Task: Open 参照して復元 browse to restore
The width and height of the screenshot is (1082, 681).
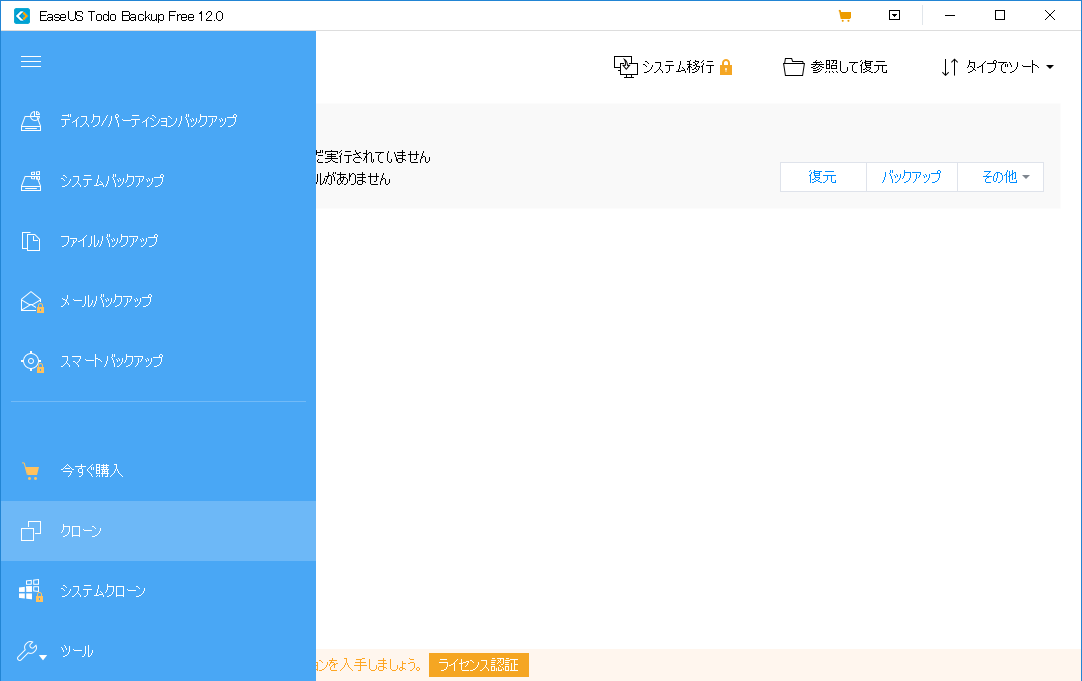Action: [835, 67]
